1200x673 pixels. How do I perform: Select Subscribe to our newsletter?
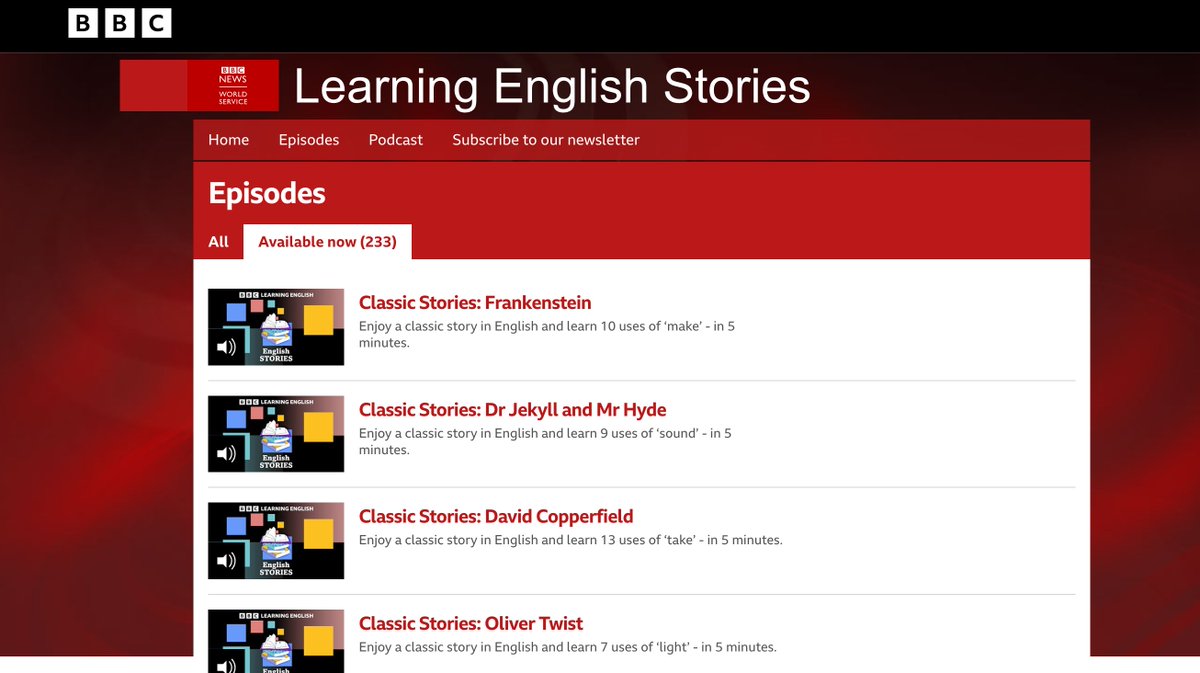[x=546, y=140]
